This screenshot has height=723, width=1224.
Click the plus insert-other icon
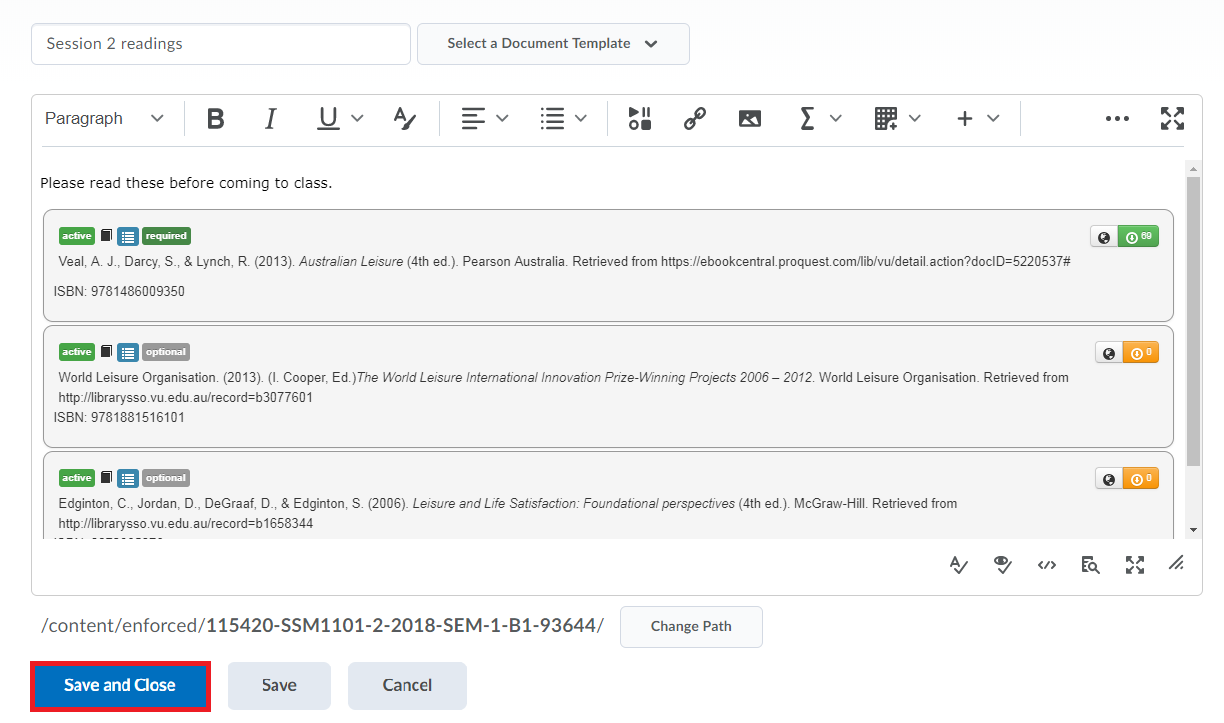tap(965, 119)
